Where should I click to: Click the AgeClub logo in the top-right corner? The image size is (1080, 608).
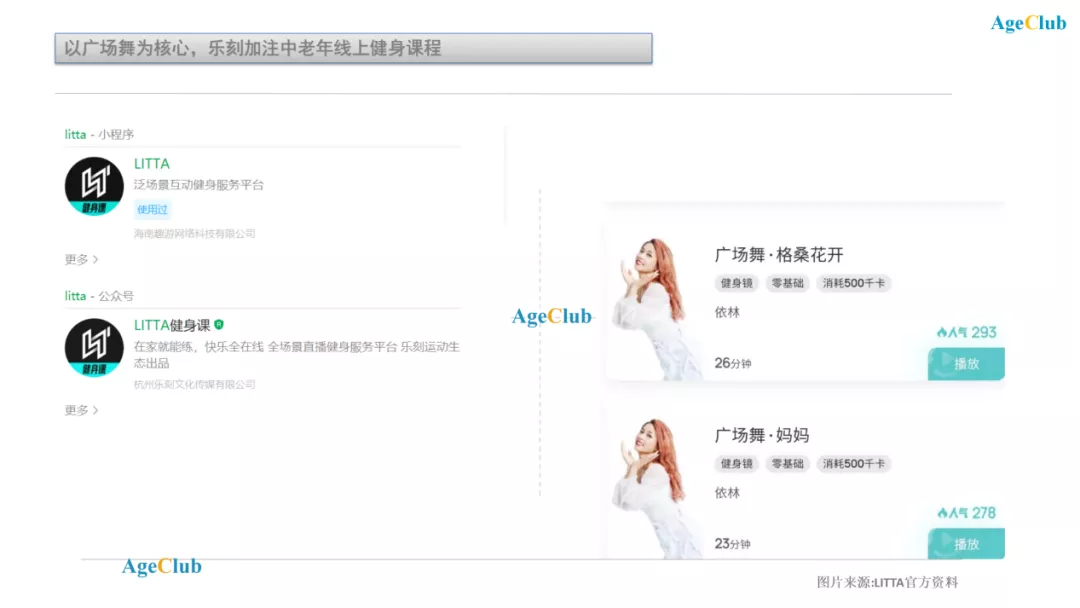tap(1028, 23)
